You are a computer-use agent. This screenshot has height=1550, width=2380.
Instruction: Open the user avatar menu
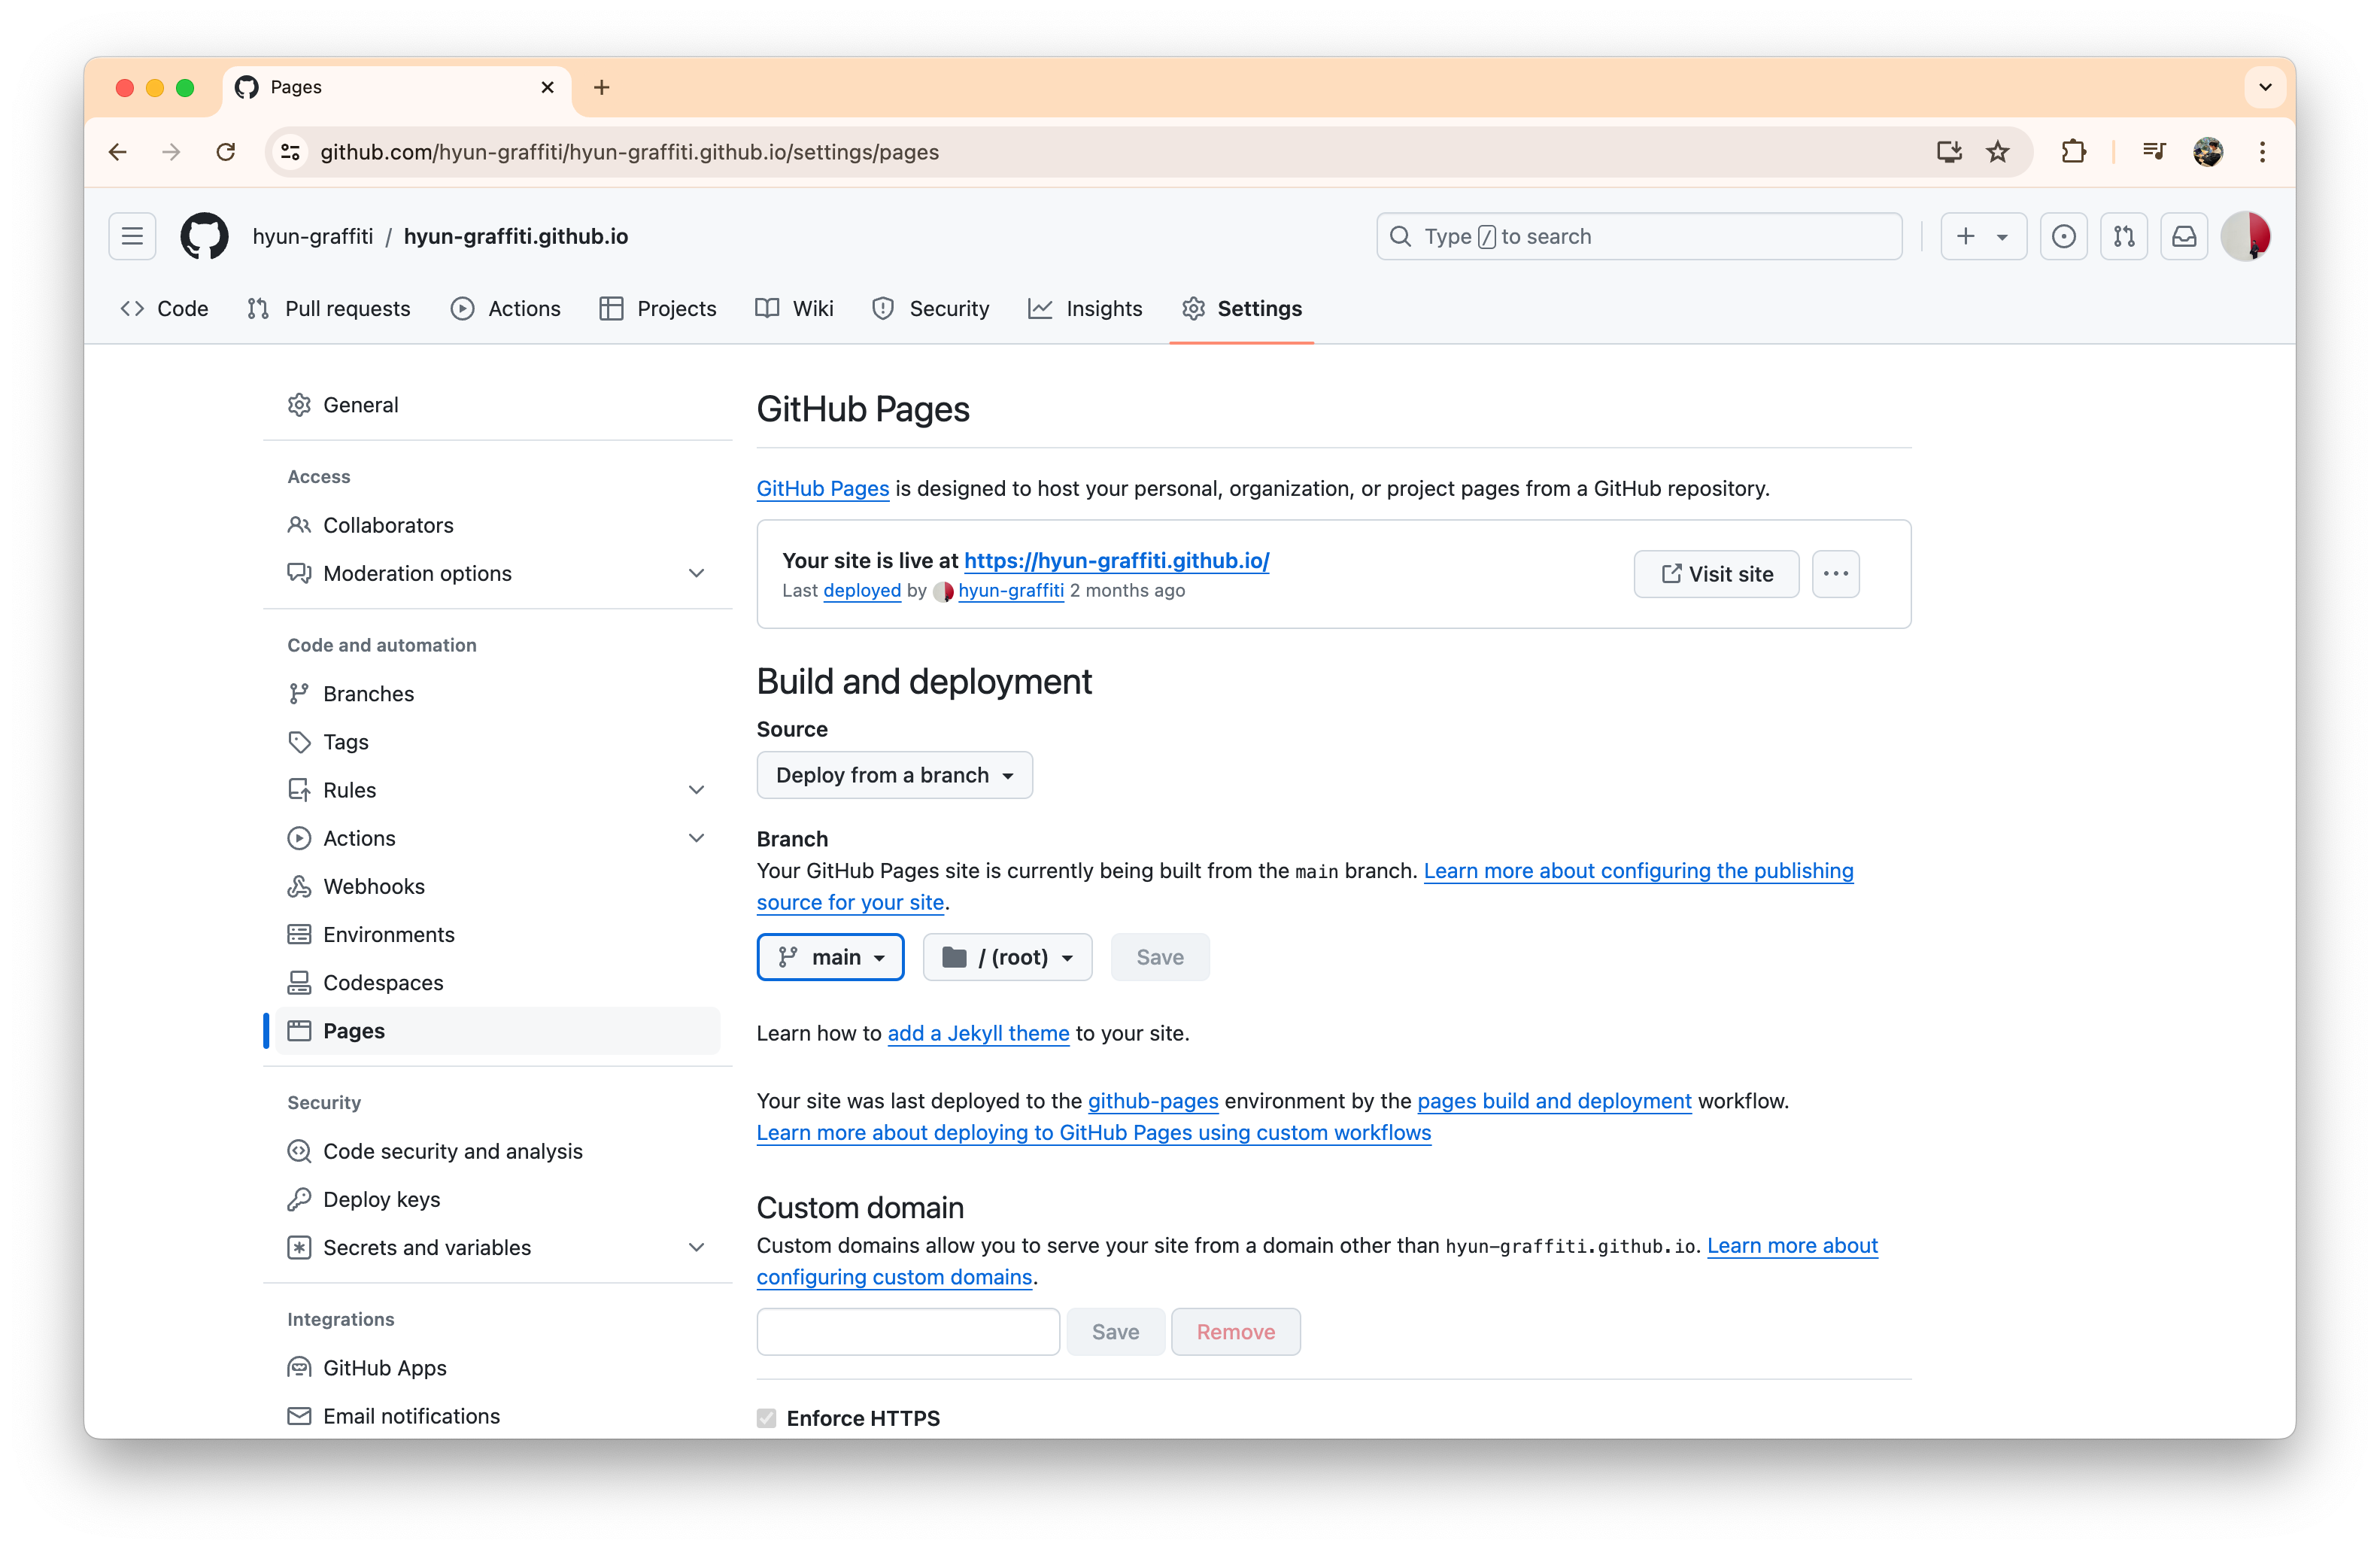coord(2245,236)
